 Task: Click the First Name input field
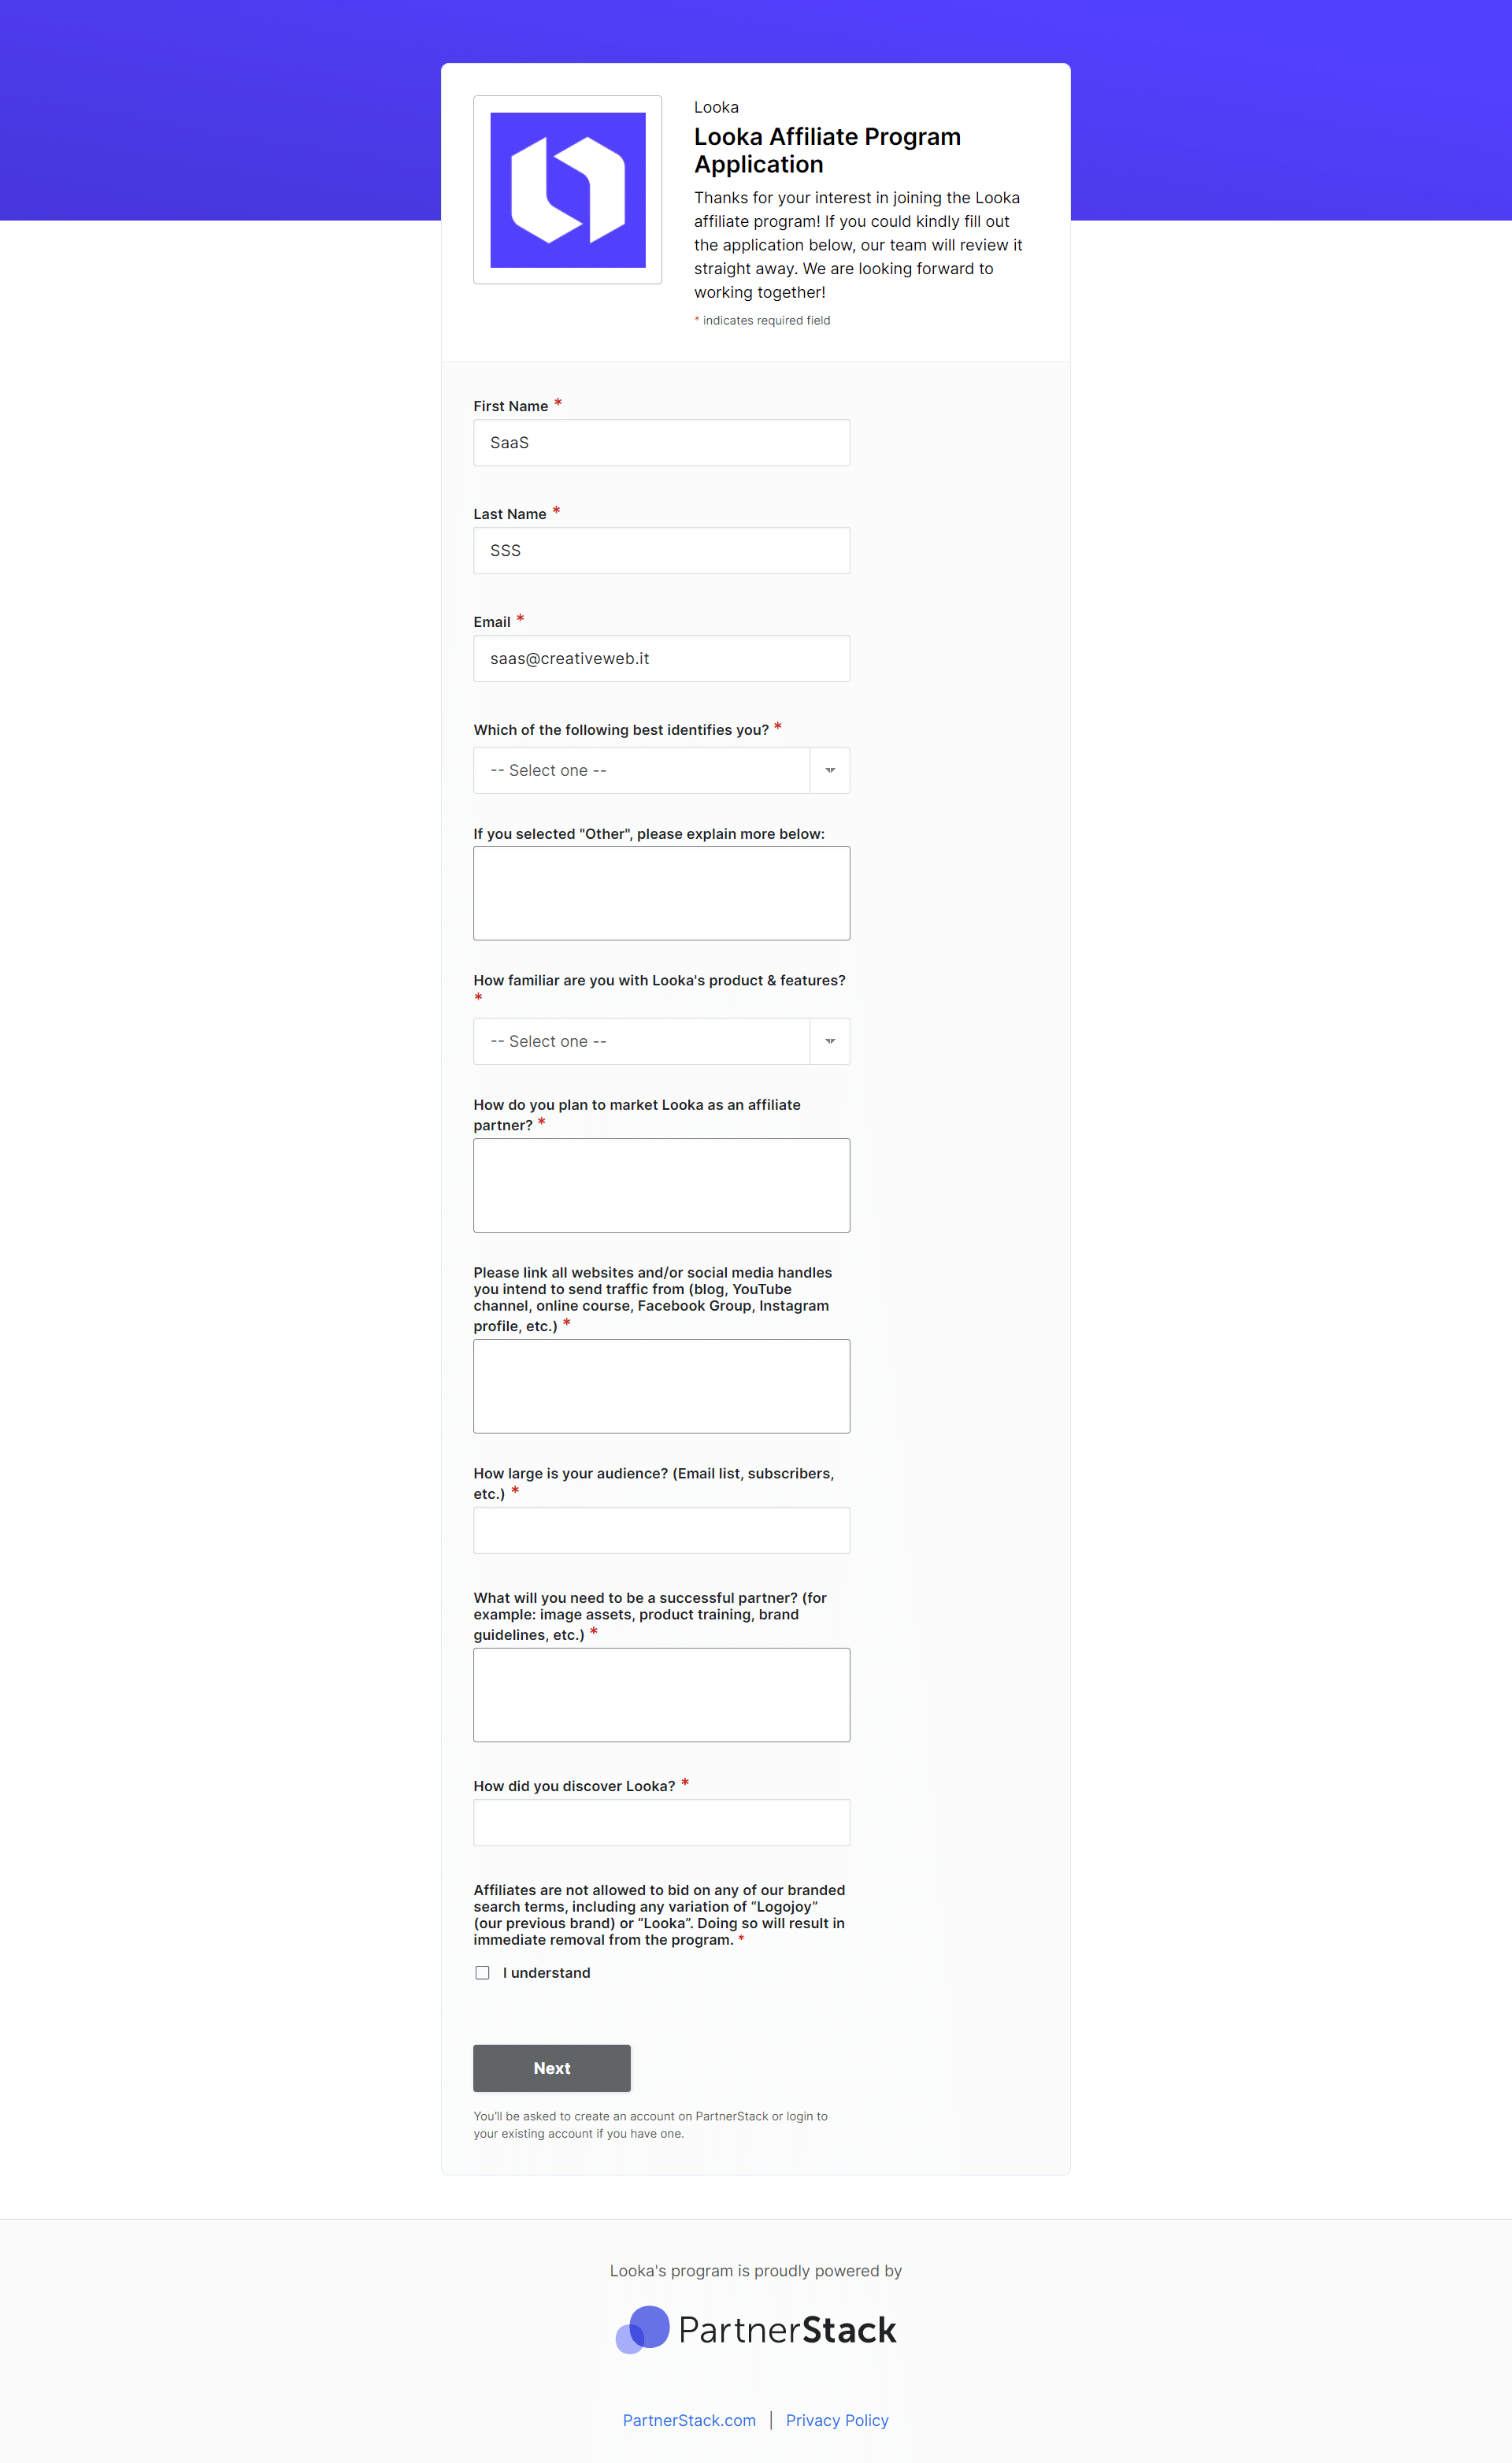(x=661, y=443)
